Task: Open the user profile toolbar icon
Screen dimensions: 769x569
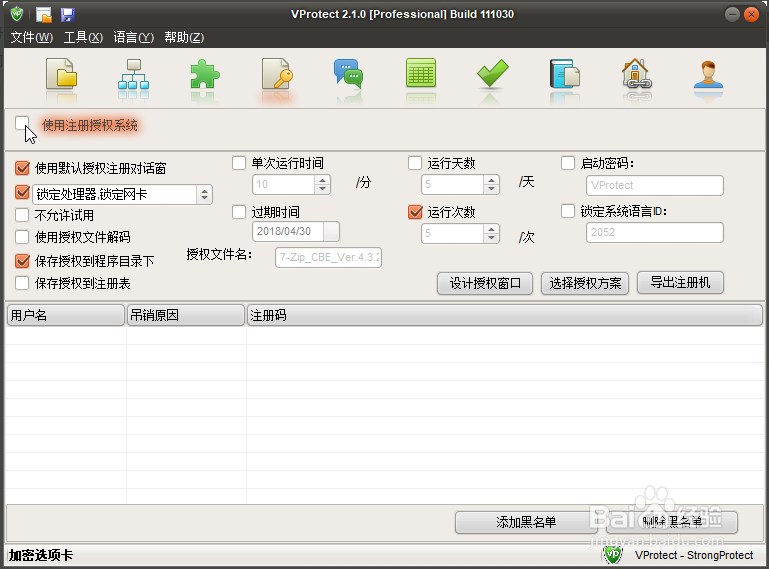Action: point(708,74)
